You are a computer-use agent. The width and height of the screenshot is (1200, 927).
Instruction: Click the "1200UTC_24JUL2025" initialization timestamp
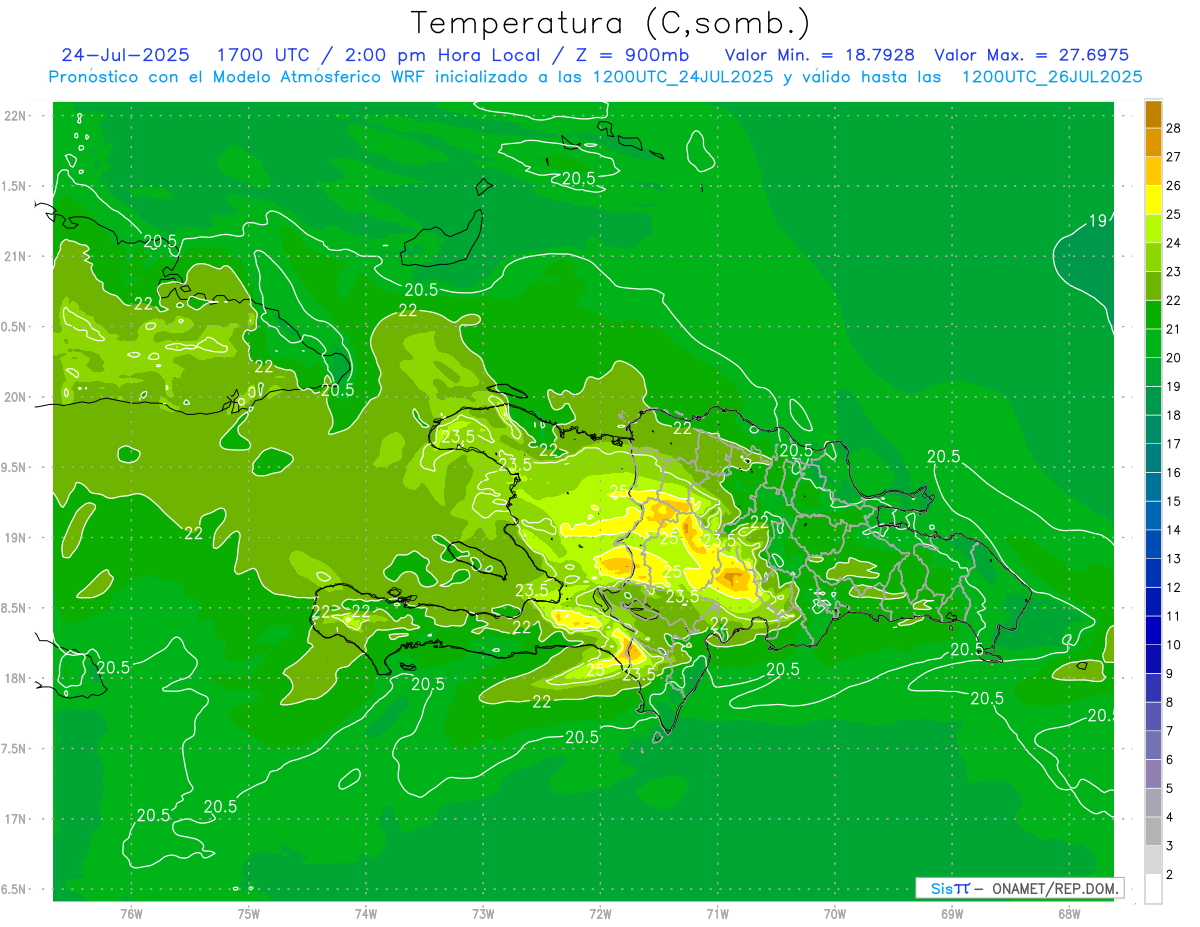coord(683,77)
